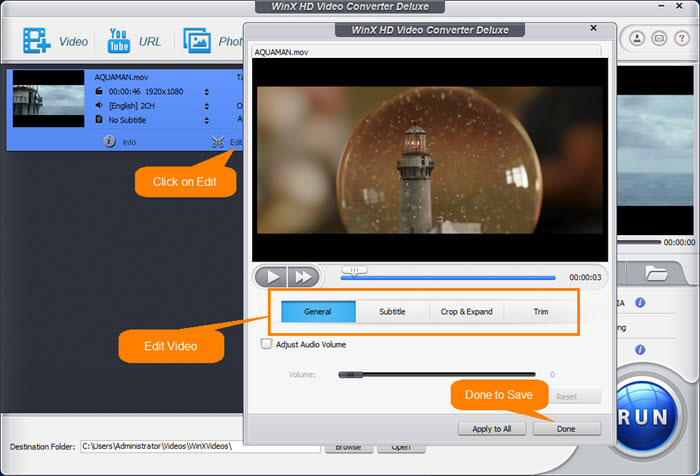700x476 pixels.
Task: Click the Browse button for destination
Action: pyautogui.click(x=349, y=448)
